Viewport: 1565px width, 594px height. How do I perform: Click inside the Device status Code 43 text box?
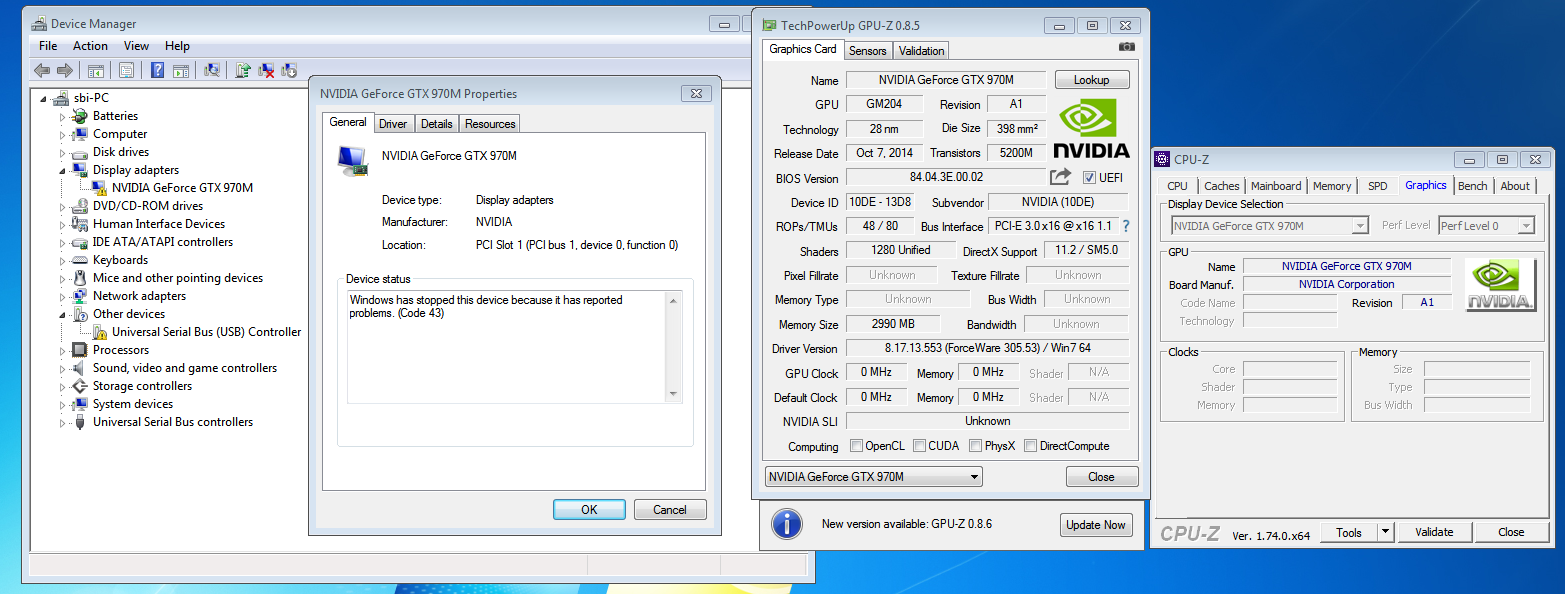(506, 347)
